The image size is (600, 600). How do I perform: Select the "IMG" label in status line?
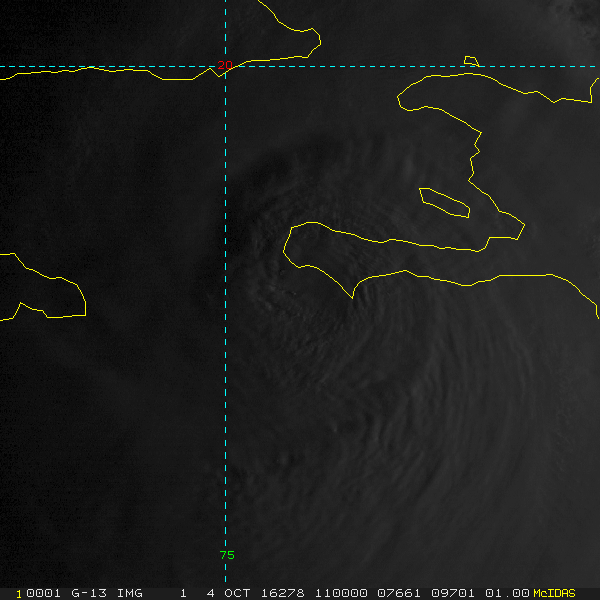tap(130, 593)
